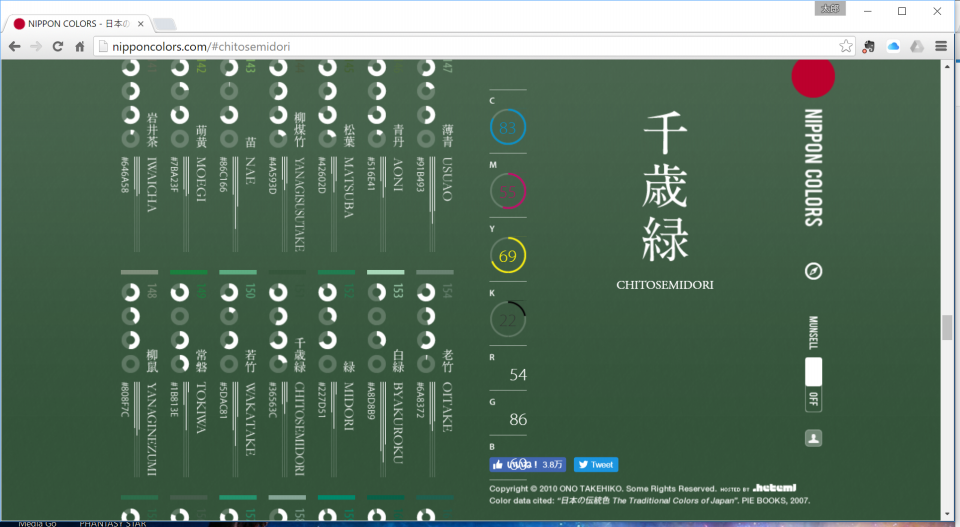The width and height of the screenshot is (960, 527).
Task: Click the green color bar above number 149
Action: click(x=189, y=272)
